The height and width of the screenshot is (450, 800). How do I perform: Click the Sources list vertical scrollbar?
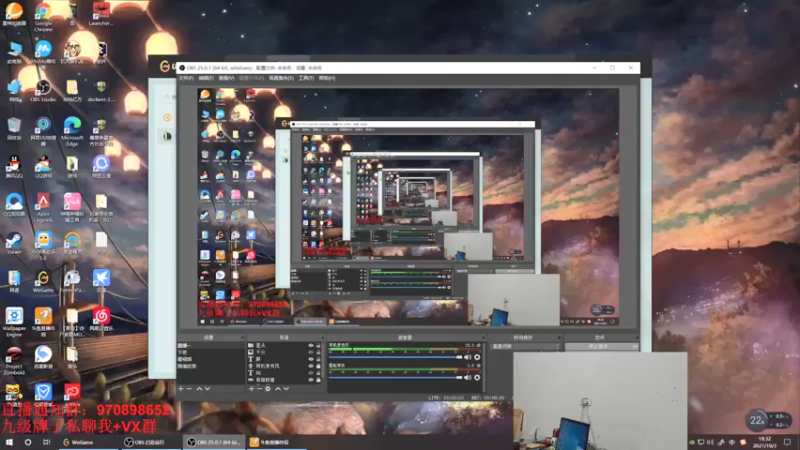click(x=323, y=362)
